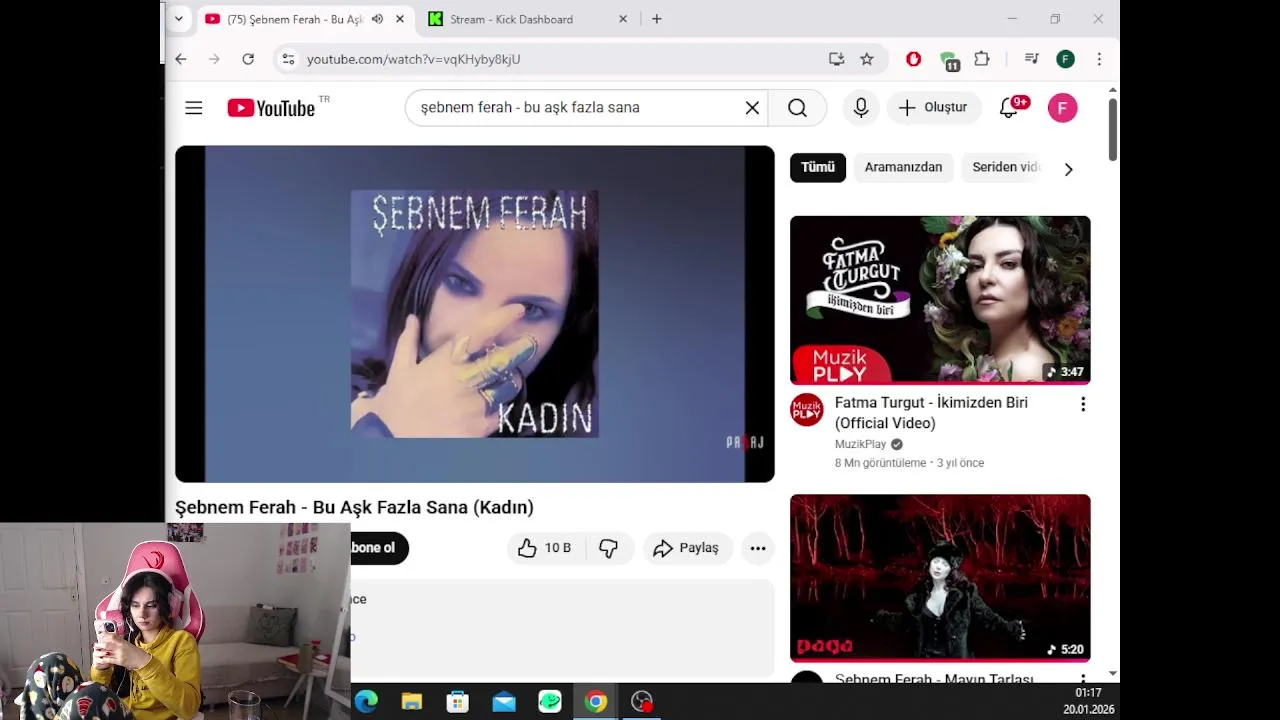The height and width of the screenshot is (720, 1280).
Task: Bookmark this page with the star
Action: coord(867,59)
